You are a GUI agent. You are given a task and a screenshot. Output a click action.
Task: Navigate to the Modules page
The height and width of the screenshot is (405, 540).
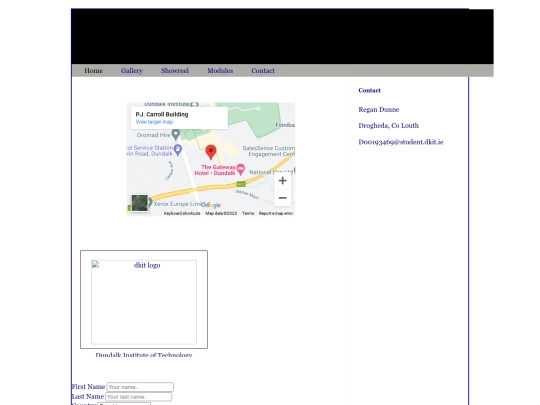click(220, 71)
